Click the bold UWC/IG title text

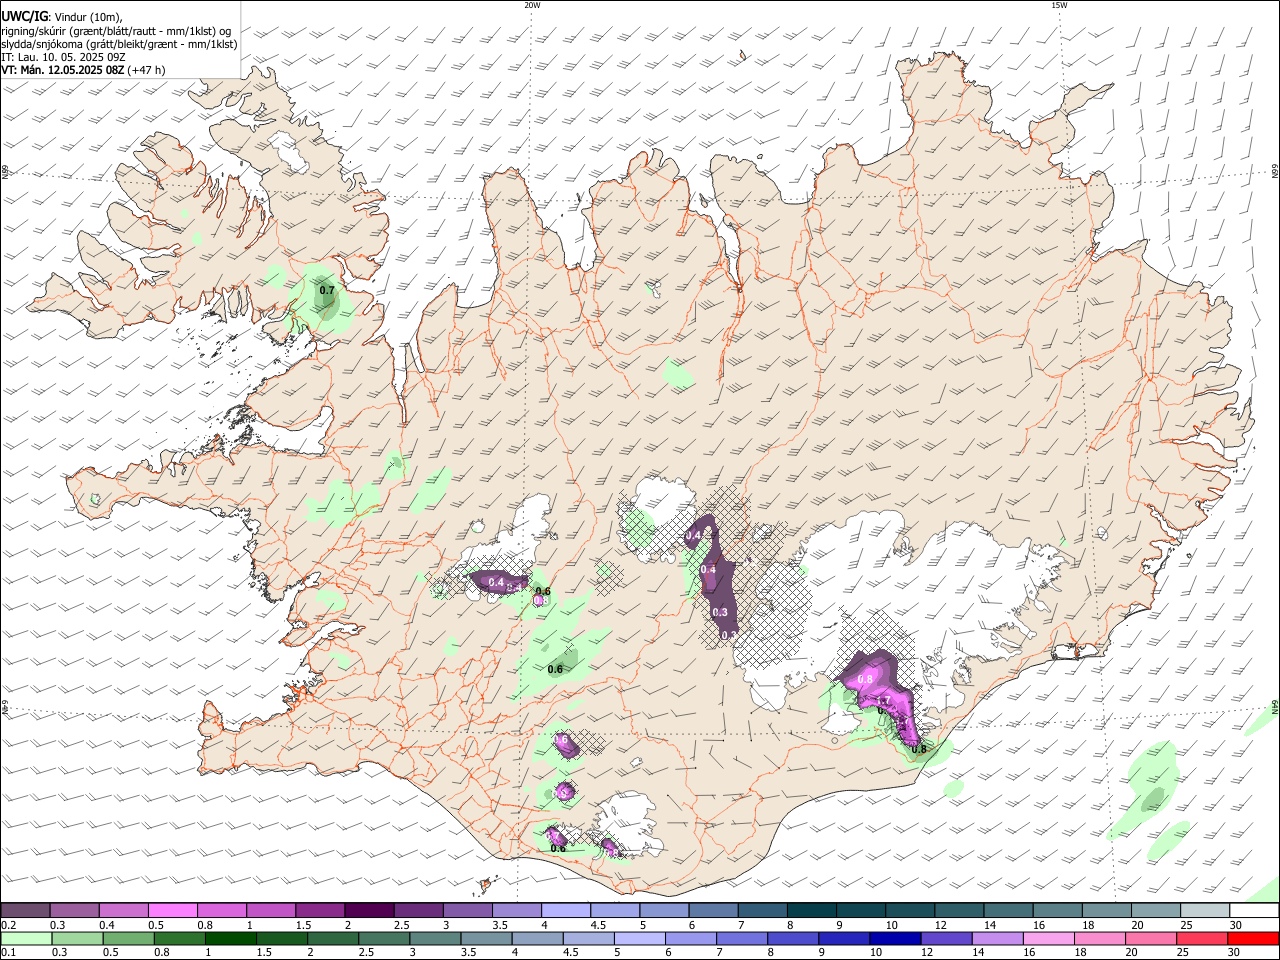[24, 17]
